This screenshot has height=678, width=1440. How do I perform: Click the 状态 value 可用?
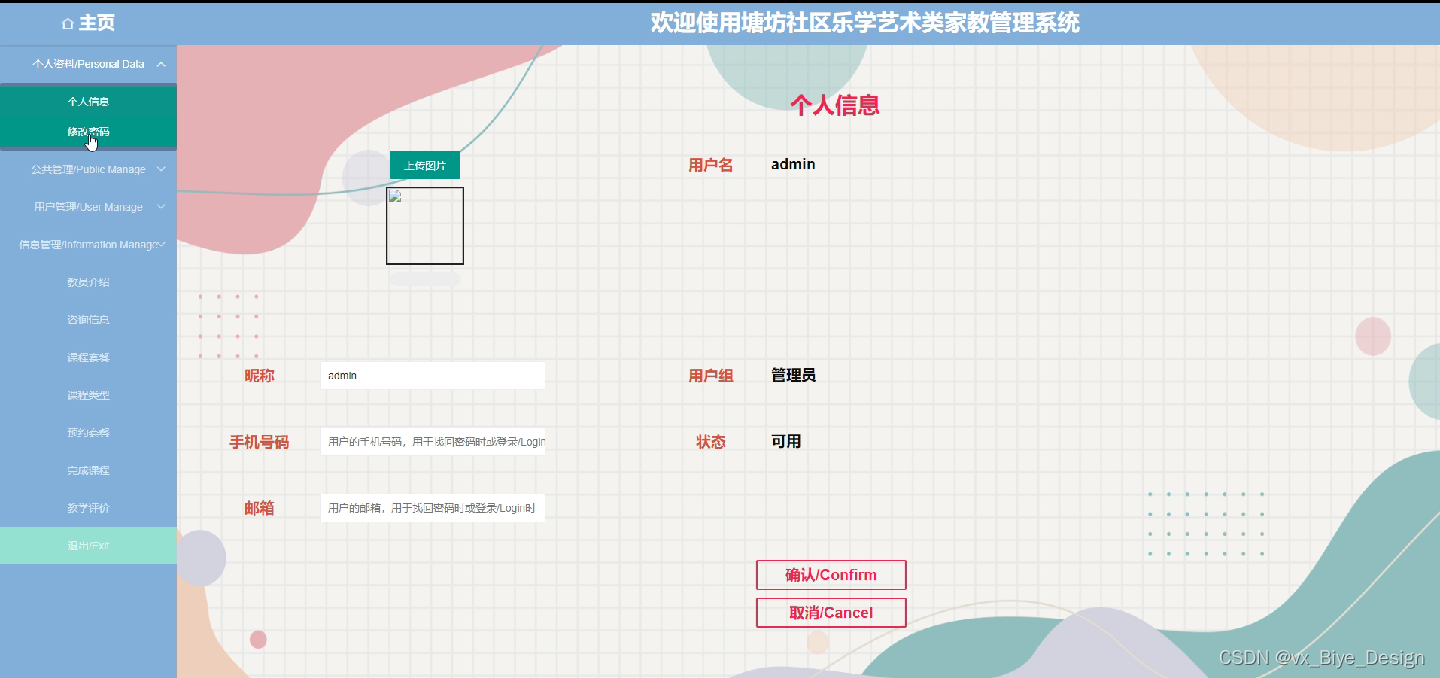click(x=786, y=441)
